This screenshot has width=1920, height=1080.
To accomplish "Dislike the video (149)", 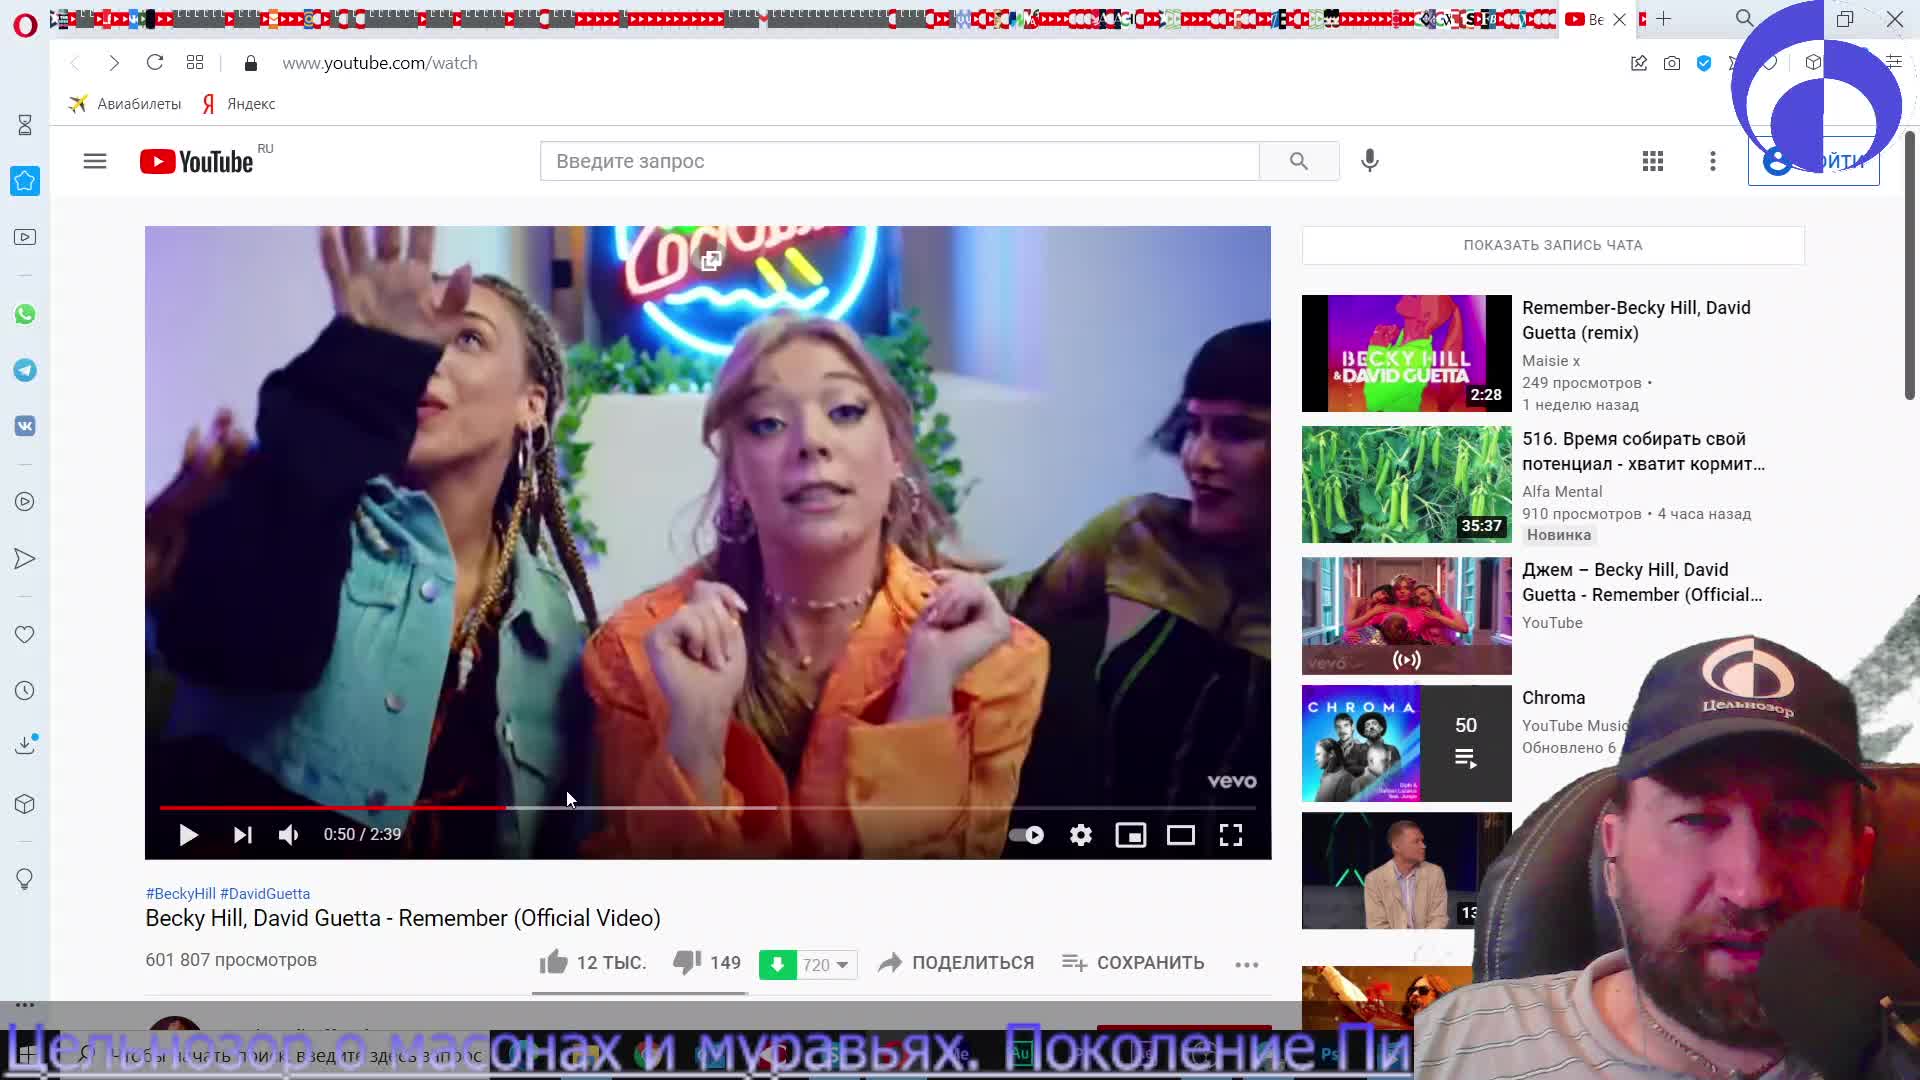I will click(707, 963).
